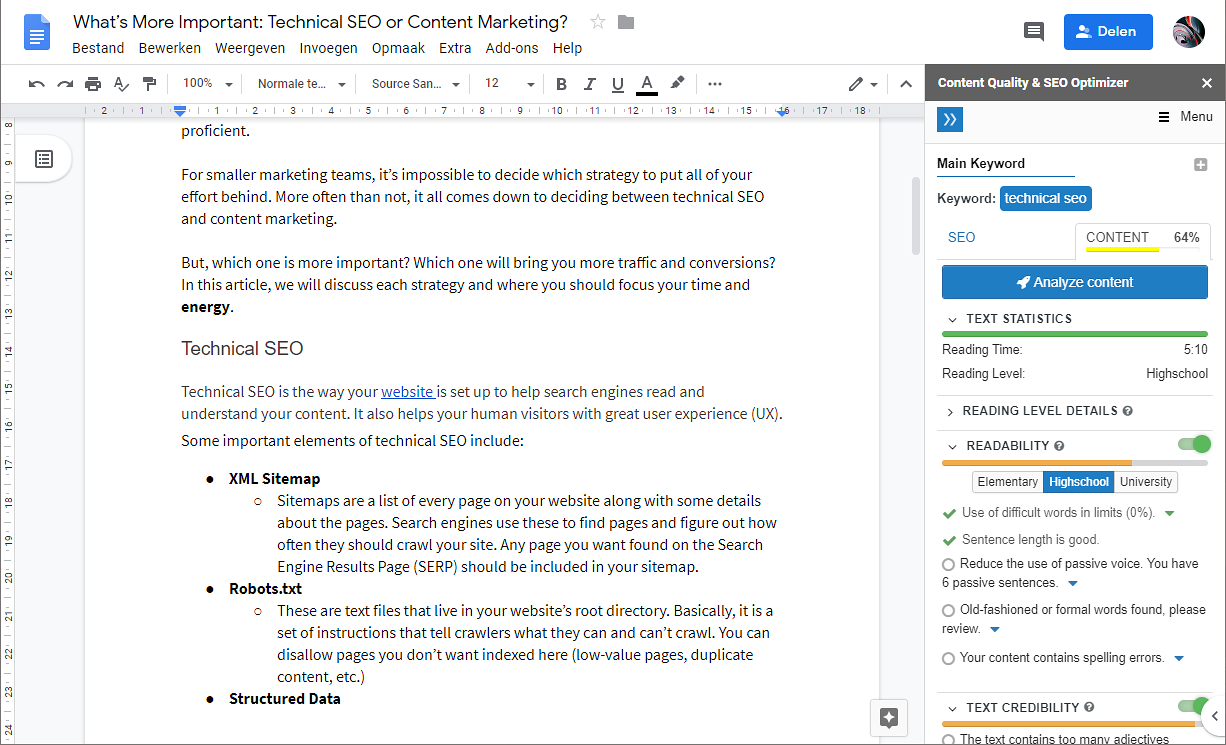Select the Paint format roller icon
1226x745 pixels.
point(149,84)
